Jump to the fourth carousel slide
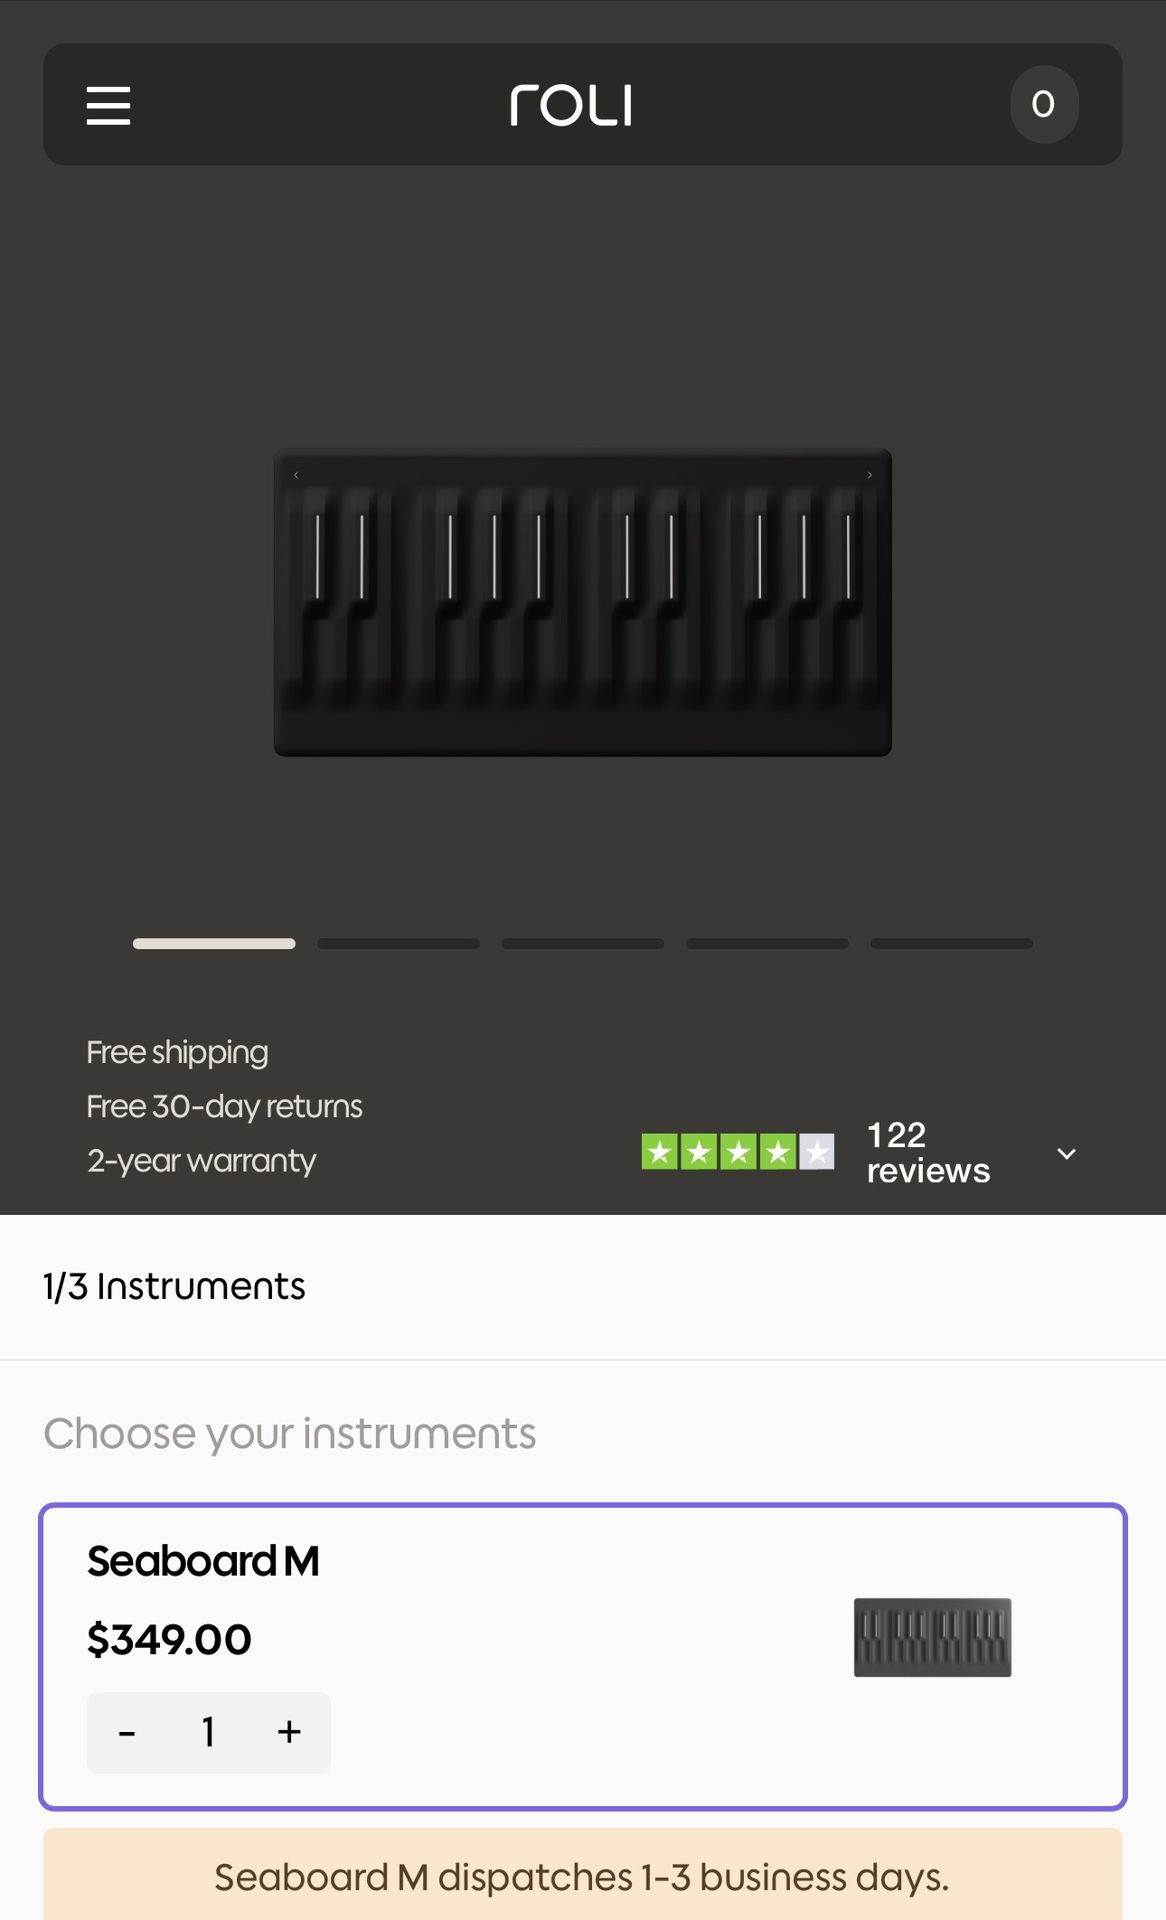The width and height of the screenshot is (1166, 1920). coord(767,943)
